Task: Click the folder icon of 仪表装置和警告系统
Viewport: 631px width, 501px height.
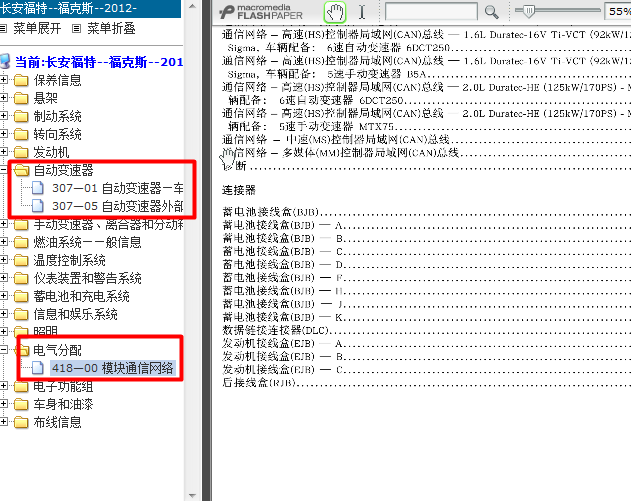Action: pyautogui.click(x=21, y=278)
